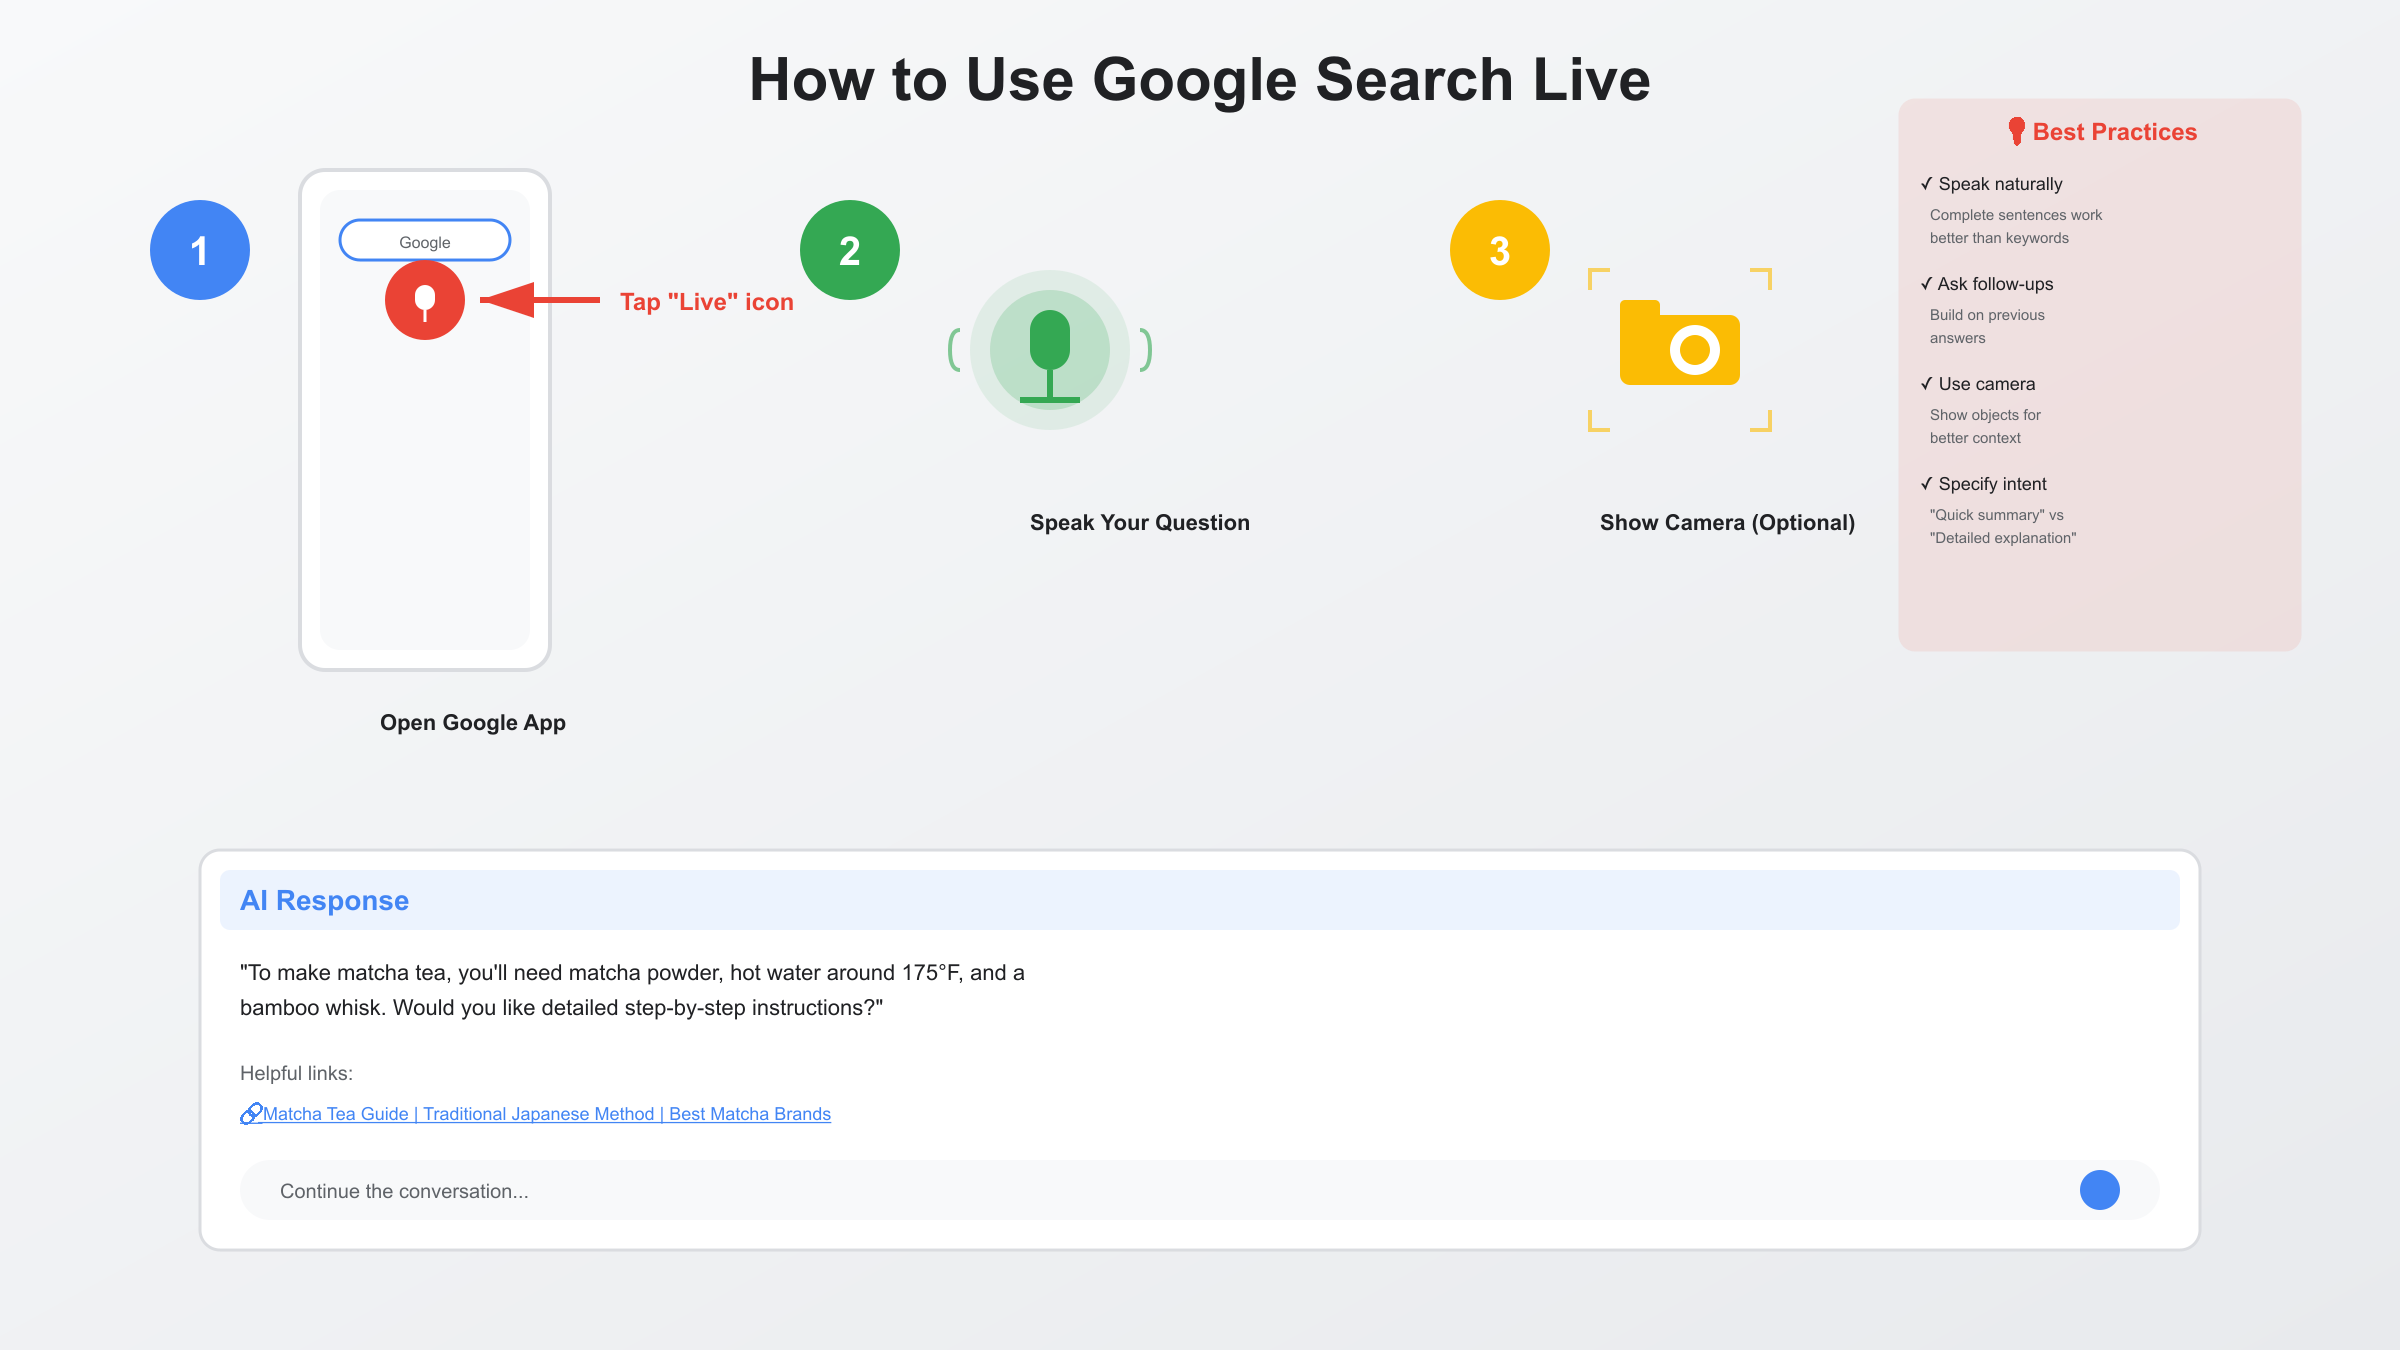This screenshot has width=2400, height=1350.
Task: Click the 'Tap "Live" icon' label
Action: [706, 302]
